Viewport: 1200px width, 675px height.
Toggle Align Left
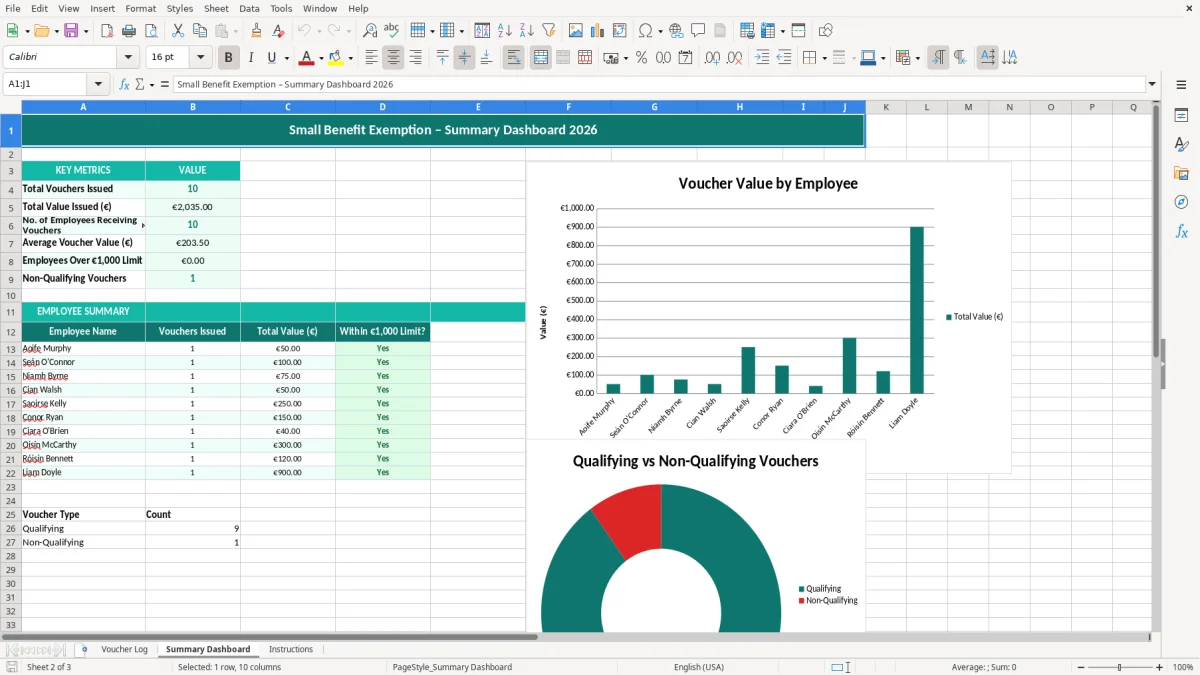coord(372,58)
